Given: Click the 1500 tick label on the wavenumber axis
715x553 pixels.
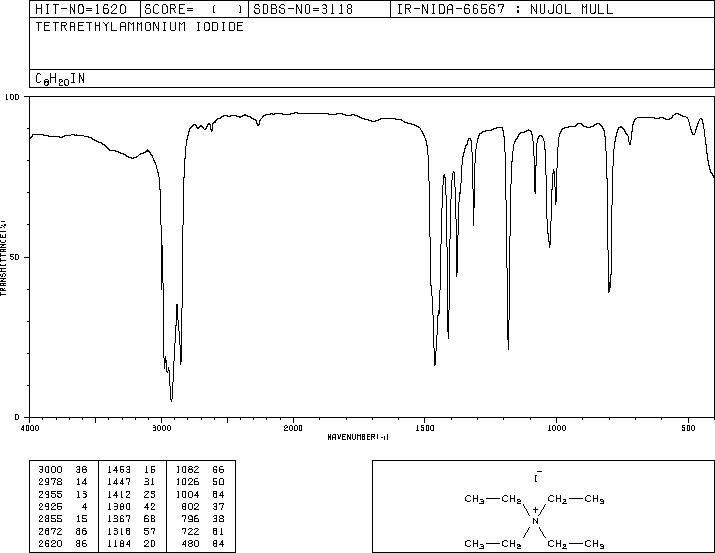Looking at the screenshot, I should coord(425,428).
